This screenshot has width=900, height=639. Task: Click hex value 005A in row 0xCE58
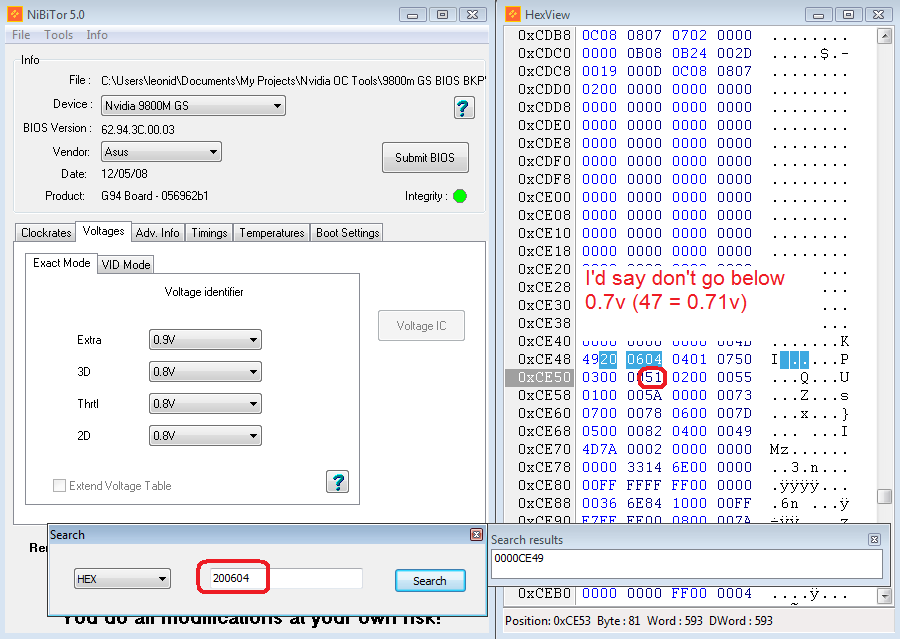pyautogui.click(x=644, y=396)
